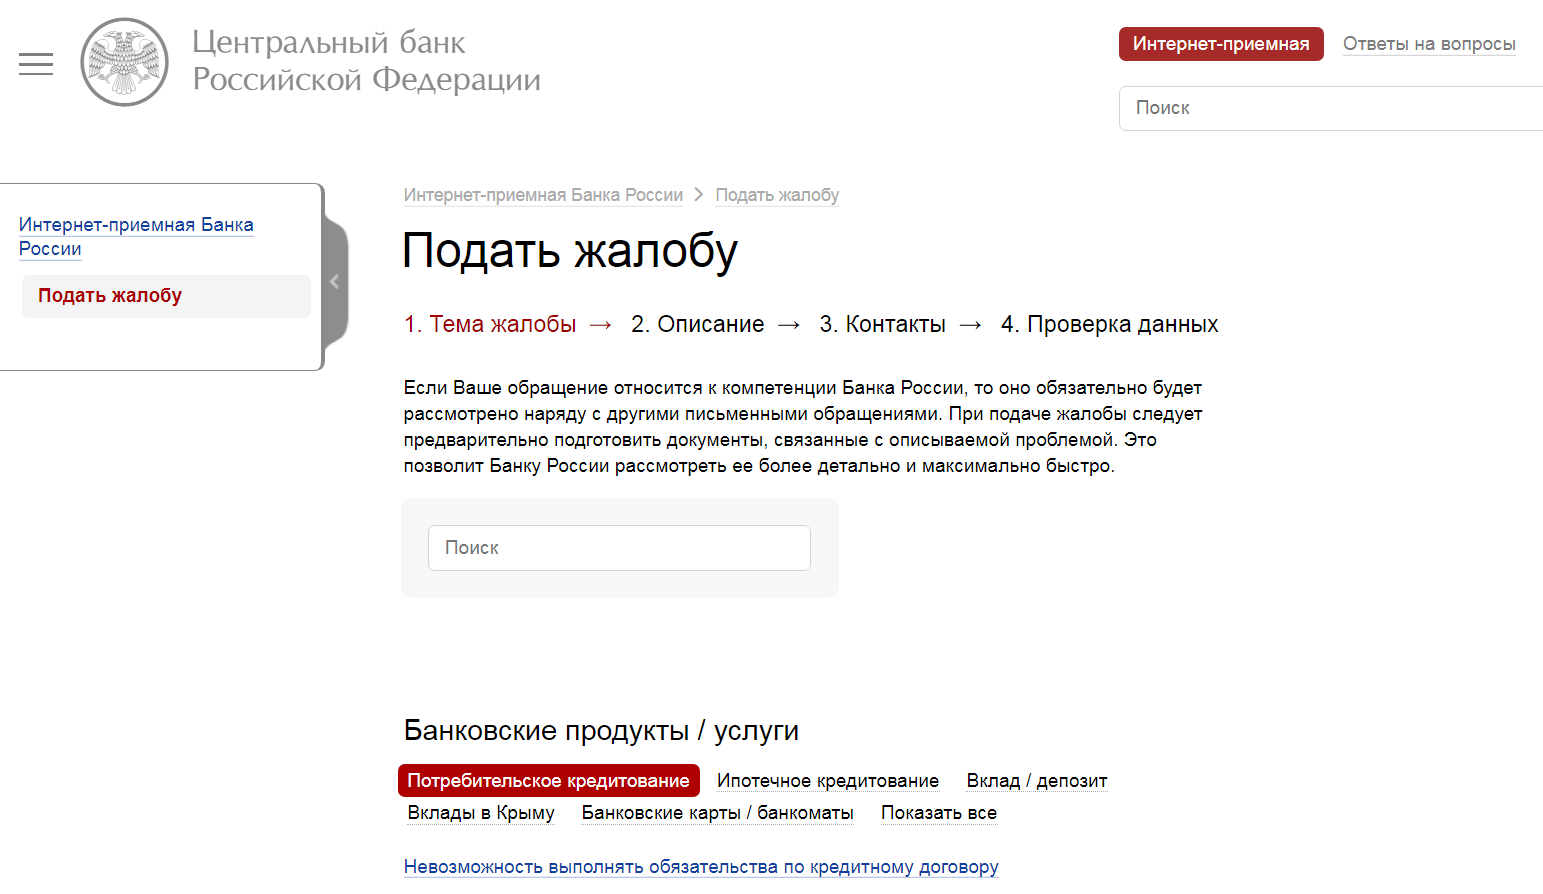Focus the top site search field

point(1331,108)
